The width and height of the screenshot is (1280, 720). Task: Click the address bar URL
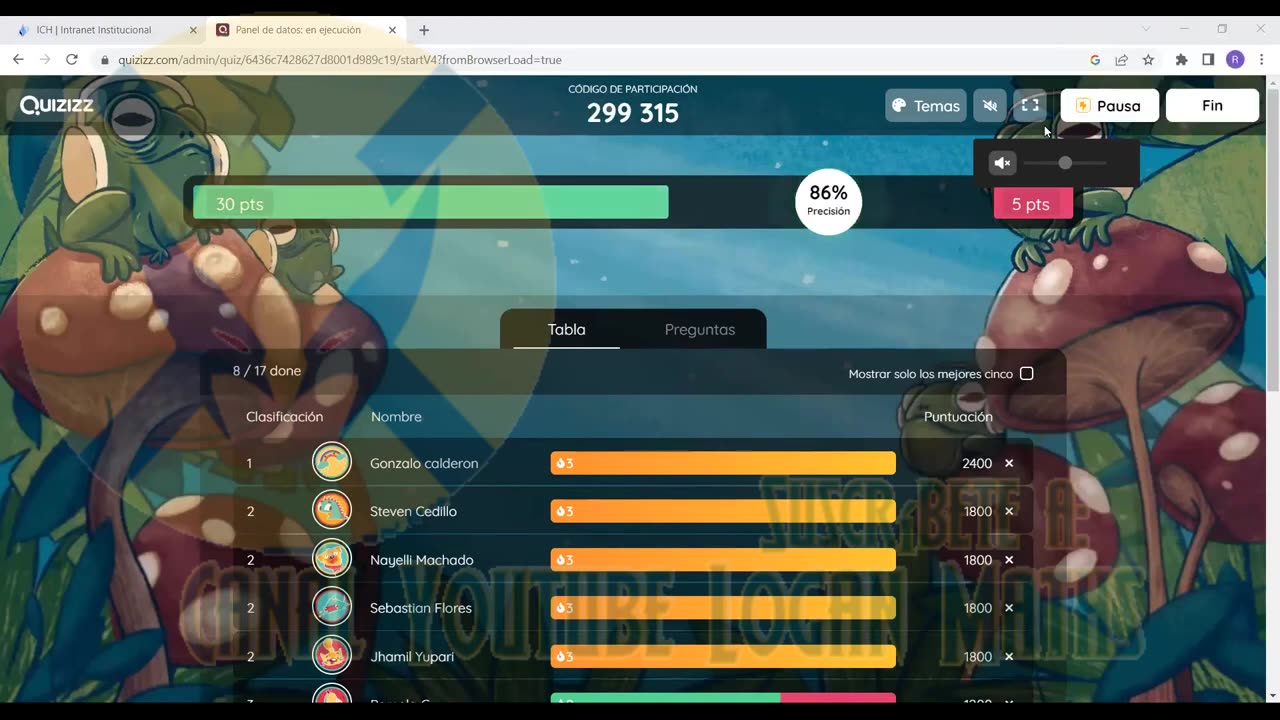pyautogui.click(x=340, y=60)
